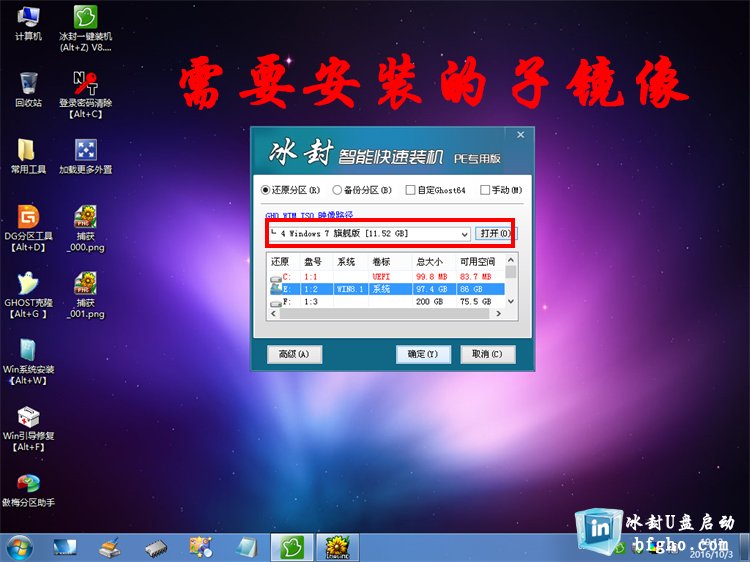Click the brush/scanner taskbar icon

(x=110, y=548)
